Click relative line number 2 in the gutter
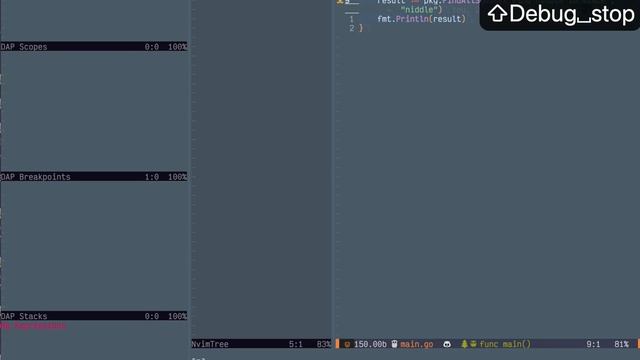The width and height of the screenshot is (640, 360). point(351,28)
